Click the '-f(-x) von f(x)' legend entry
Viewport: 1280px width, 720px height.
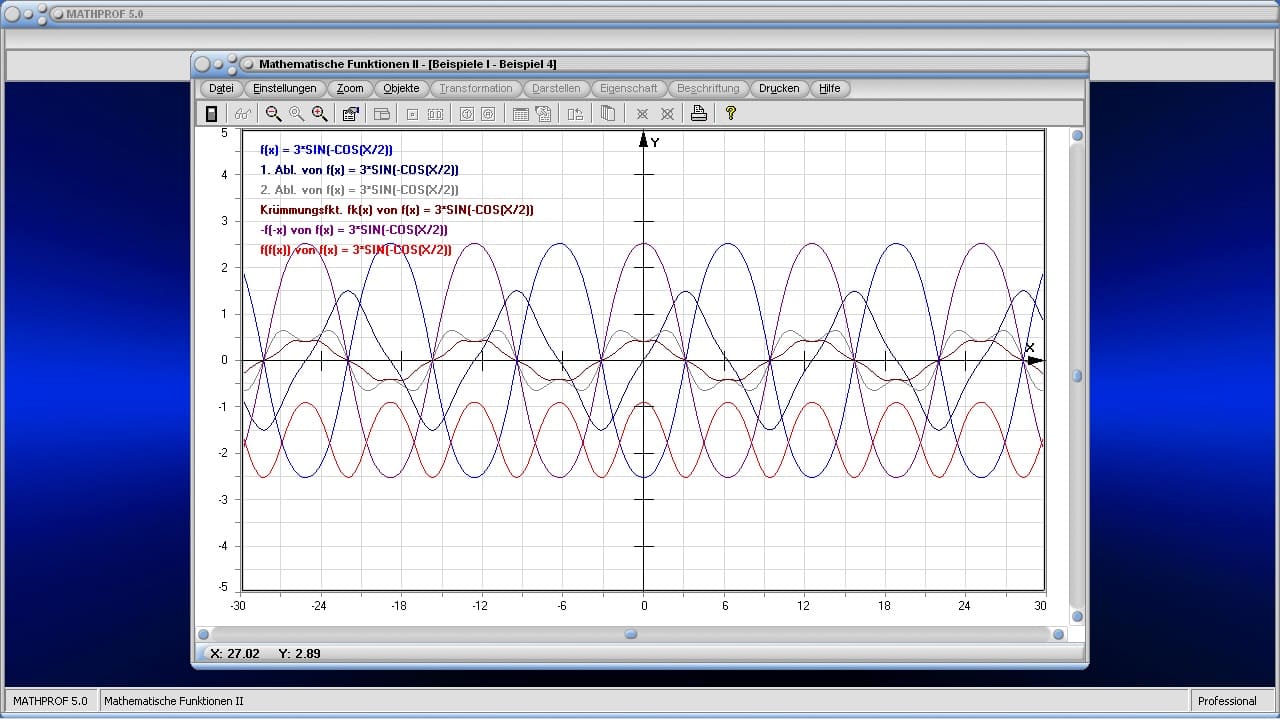(x=355, y=230)
